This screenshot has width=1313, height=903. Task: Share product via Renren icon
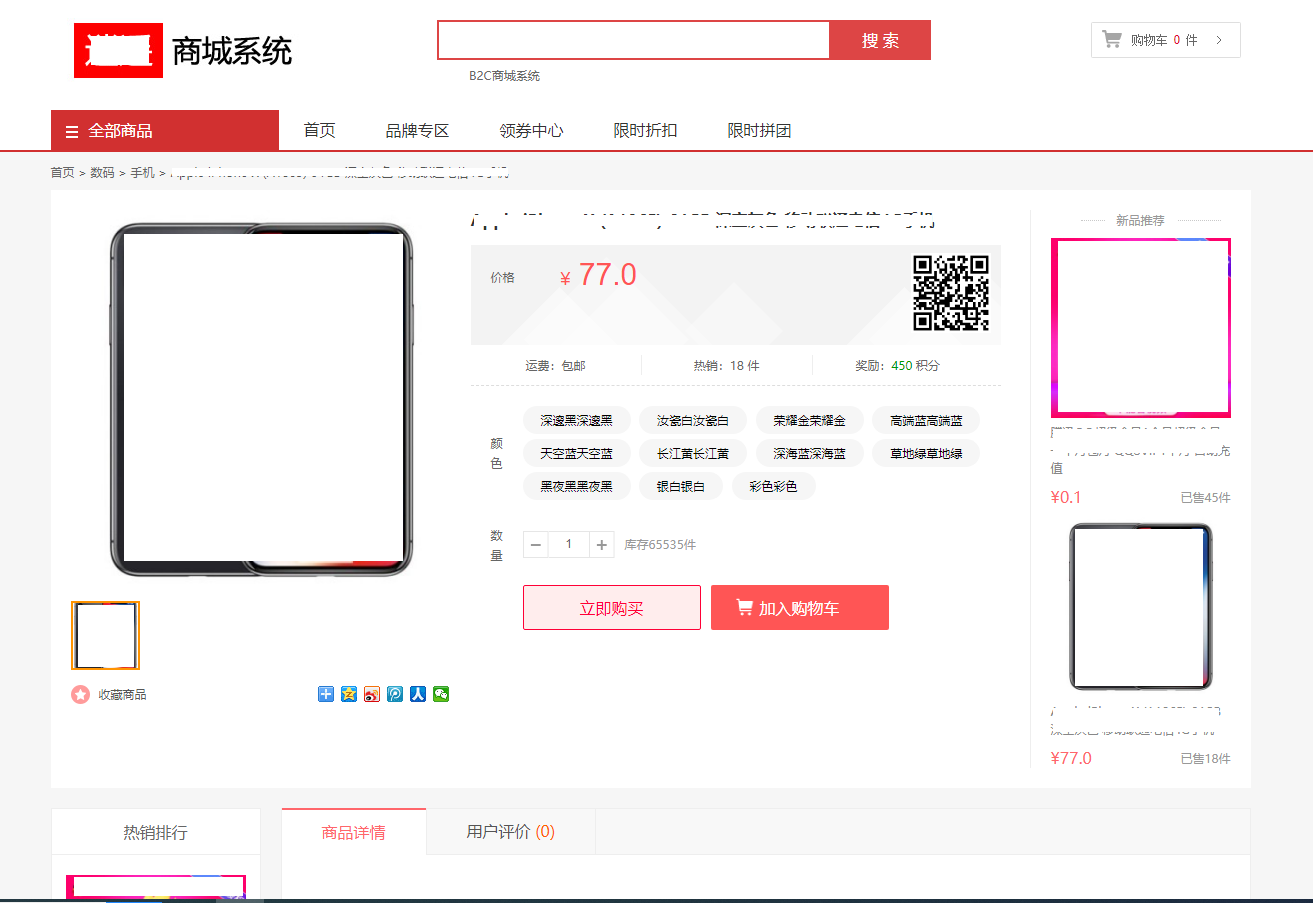418,694
